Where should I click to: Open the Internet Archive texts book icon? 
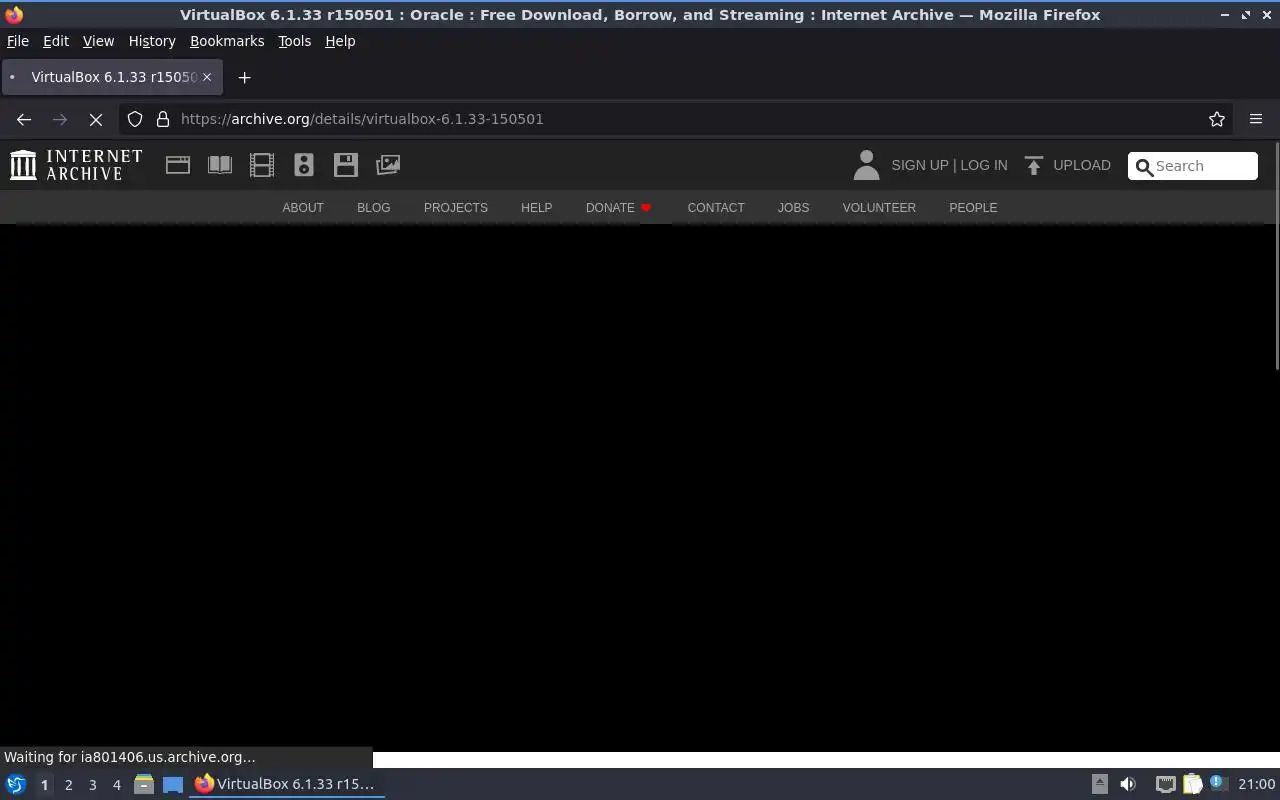(x=220, y=165)
